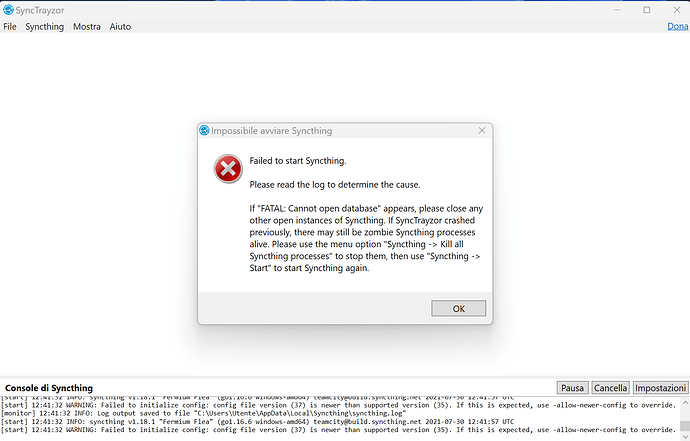Viewport: 690px width, 441px height.
Task: Close the SyncTrayzor main window
Action: [x=677, y=10]
